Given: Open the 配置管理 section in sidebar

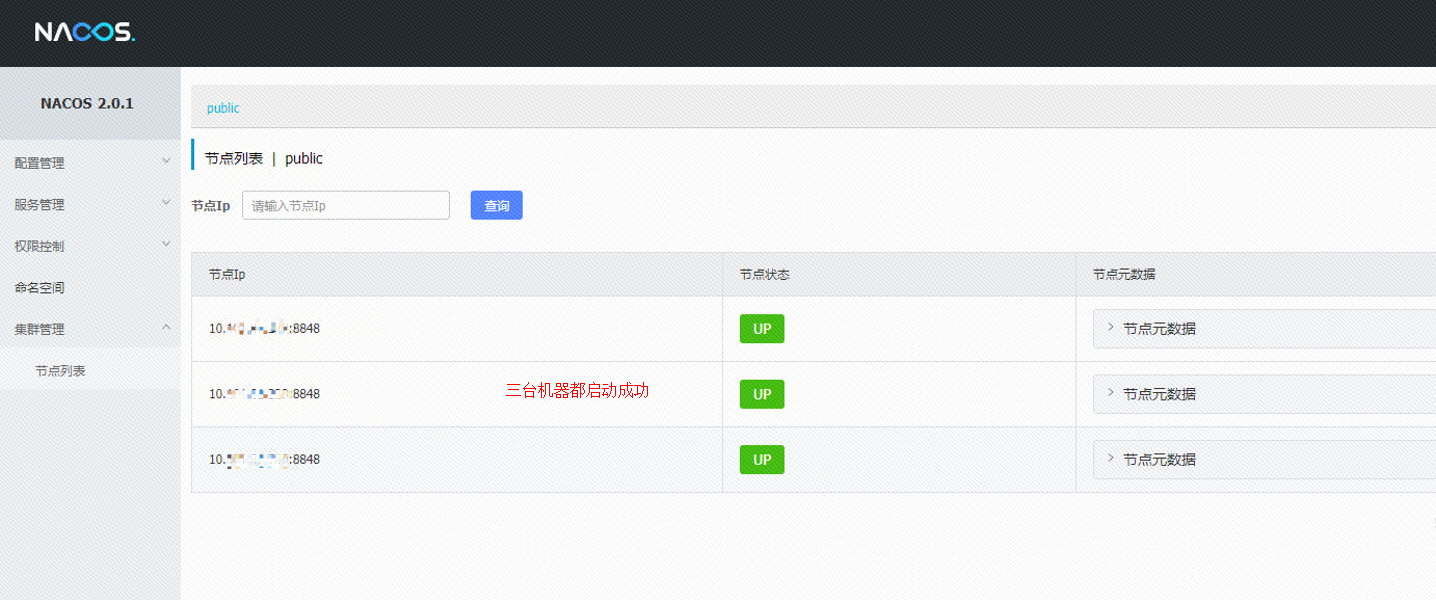Looking at the screenshot, I should pyautogui.click(x=38, y=162).
